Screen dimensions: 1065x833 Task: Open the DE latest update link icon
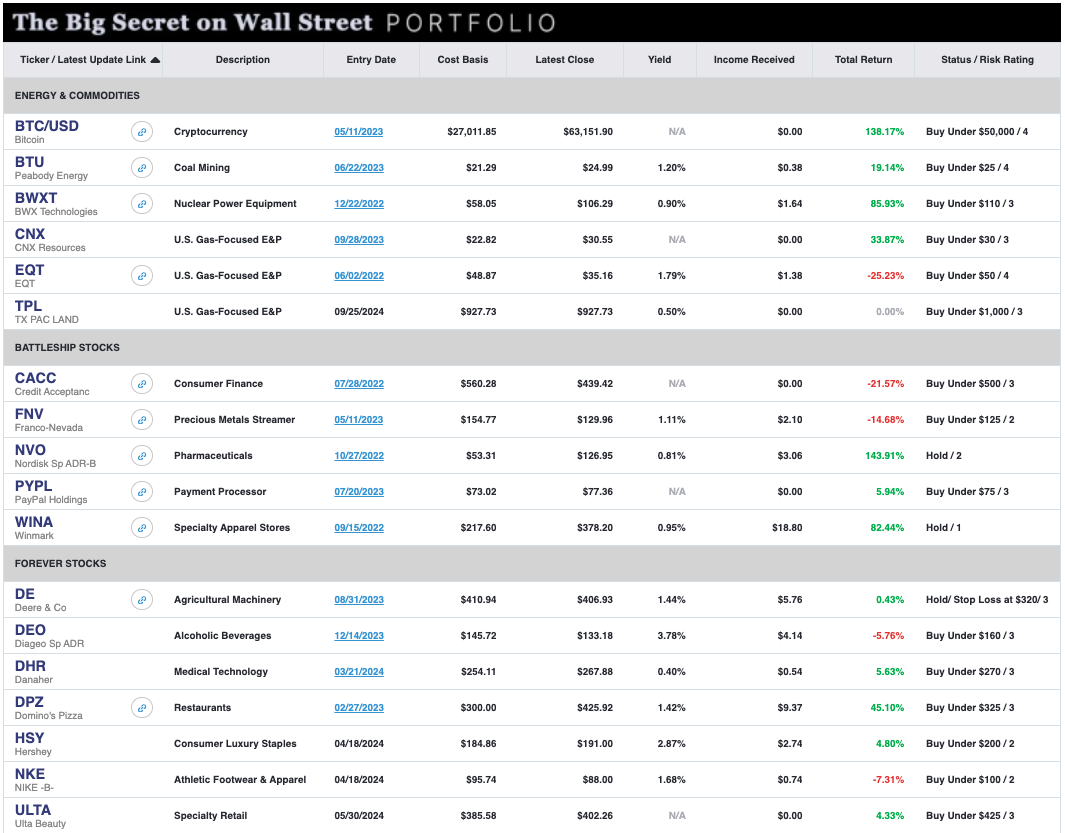[x=142, y=600]
